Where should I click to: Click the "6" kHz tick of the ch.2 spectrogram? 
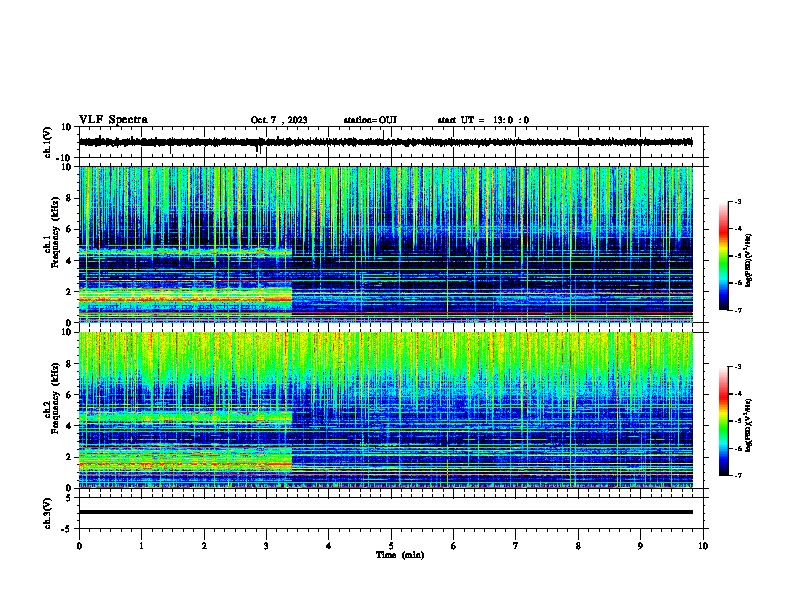pos(70,394)
